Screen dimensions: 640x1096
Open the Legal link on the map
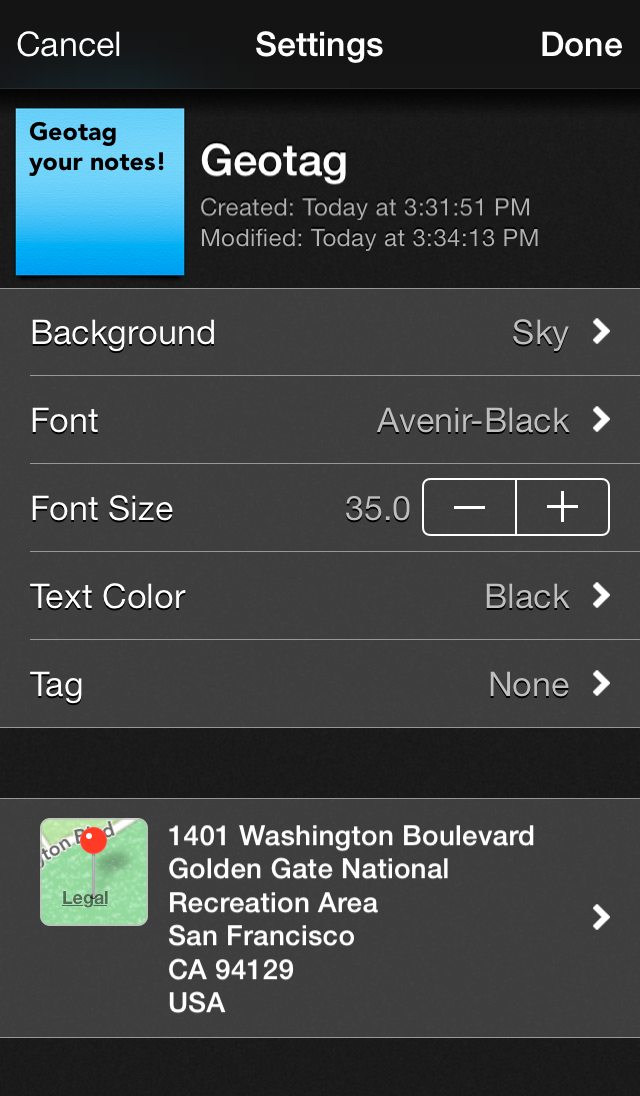(x=85, y=898)
